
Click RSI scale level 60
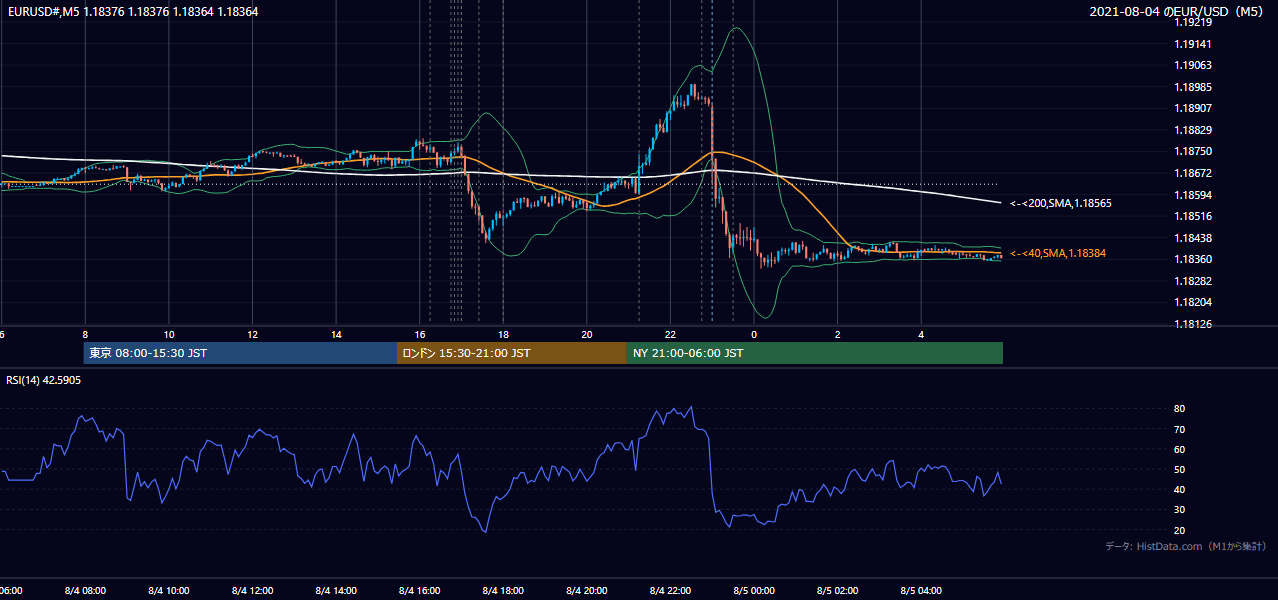[x=1180, y=449]
